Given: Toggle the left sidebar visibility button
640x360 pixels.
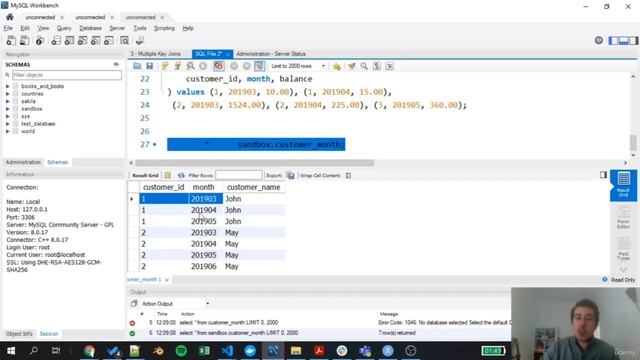Looking at the screenshot, I should pyautogui.click(x=613, y=40).
